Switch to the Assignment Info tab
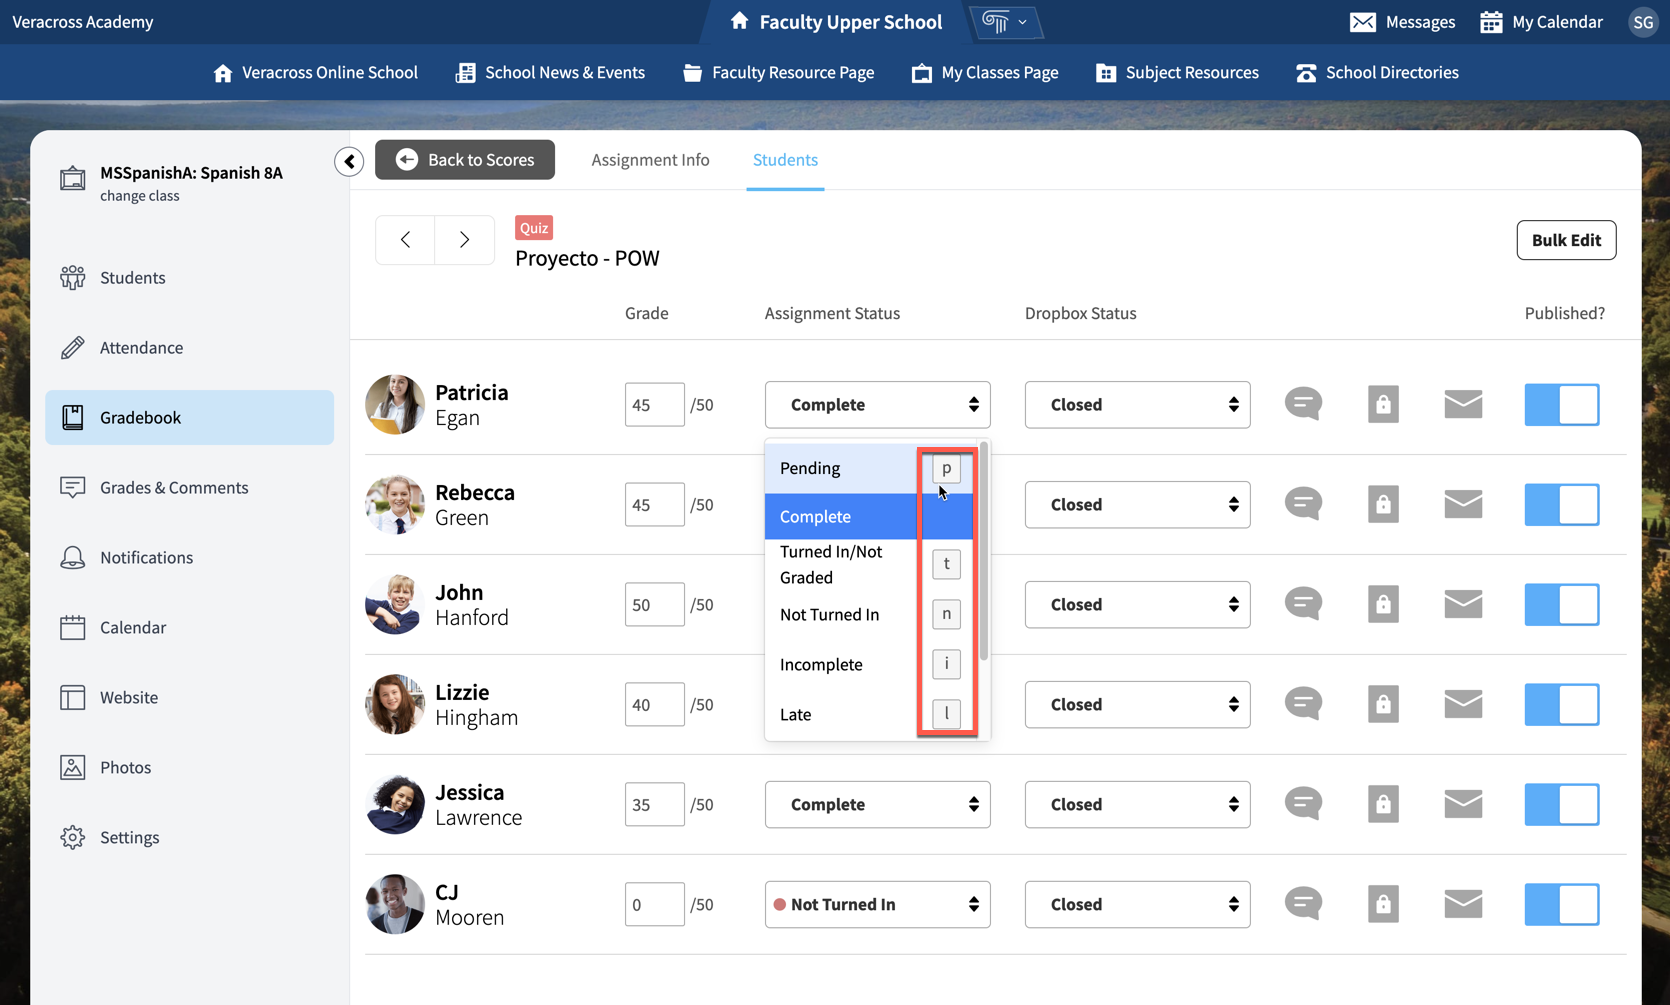The height and width of the screenshot is (1005, 1670). coord(650,159)
